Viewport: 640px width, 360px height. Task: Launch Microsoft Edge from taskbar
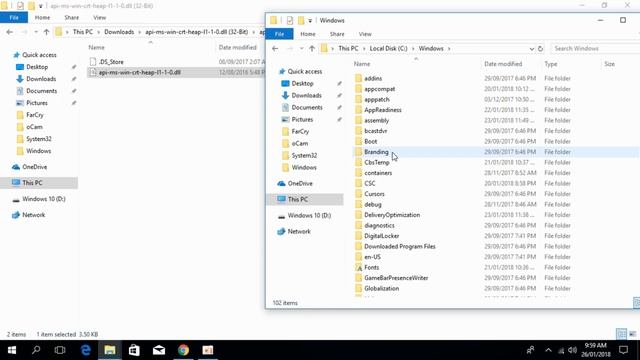(x=85, y=350)
